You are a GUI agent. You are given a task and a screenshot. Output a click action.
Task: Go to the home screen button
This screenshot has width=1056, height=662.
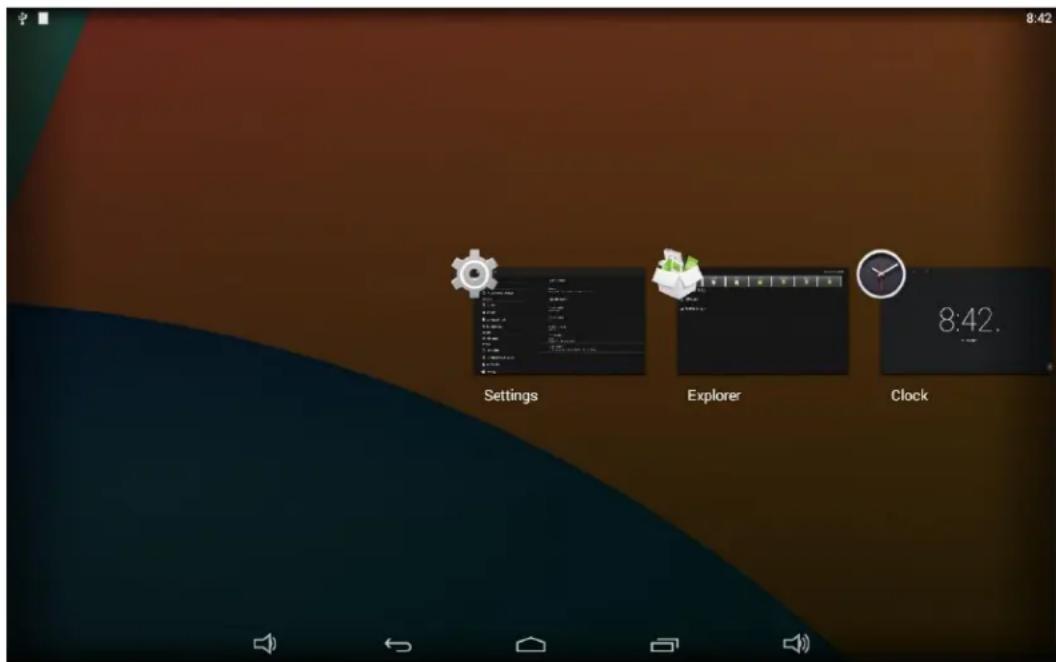pyautogui.click(x=531, y=644)
